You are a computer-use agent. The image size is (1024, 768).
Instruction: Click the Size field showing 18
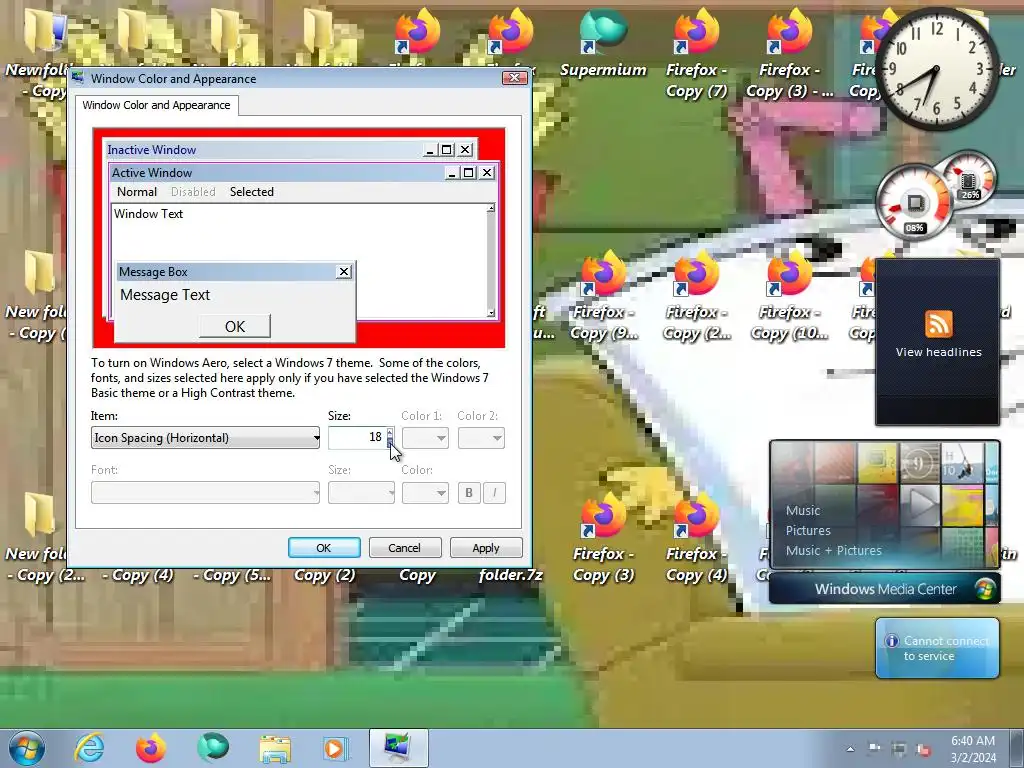[357, 438]
